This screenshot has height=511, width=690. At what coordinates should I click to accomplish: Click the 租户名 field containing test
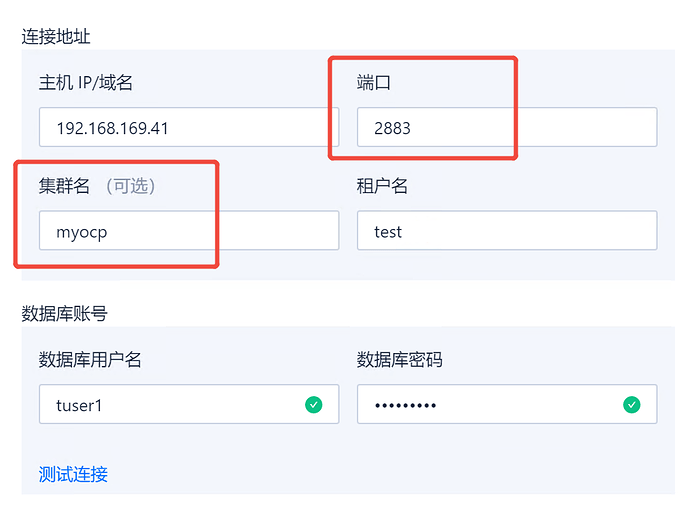point(506,231)
